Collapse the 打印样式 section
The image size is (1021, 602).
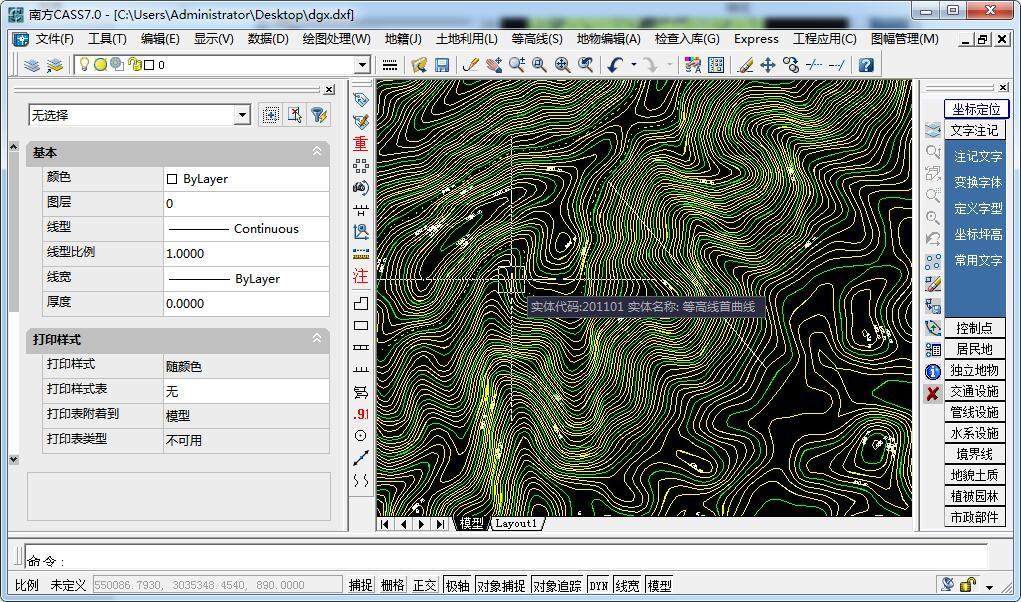(317, 338)
